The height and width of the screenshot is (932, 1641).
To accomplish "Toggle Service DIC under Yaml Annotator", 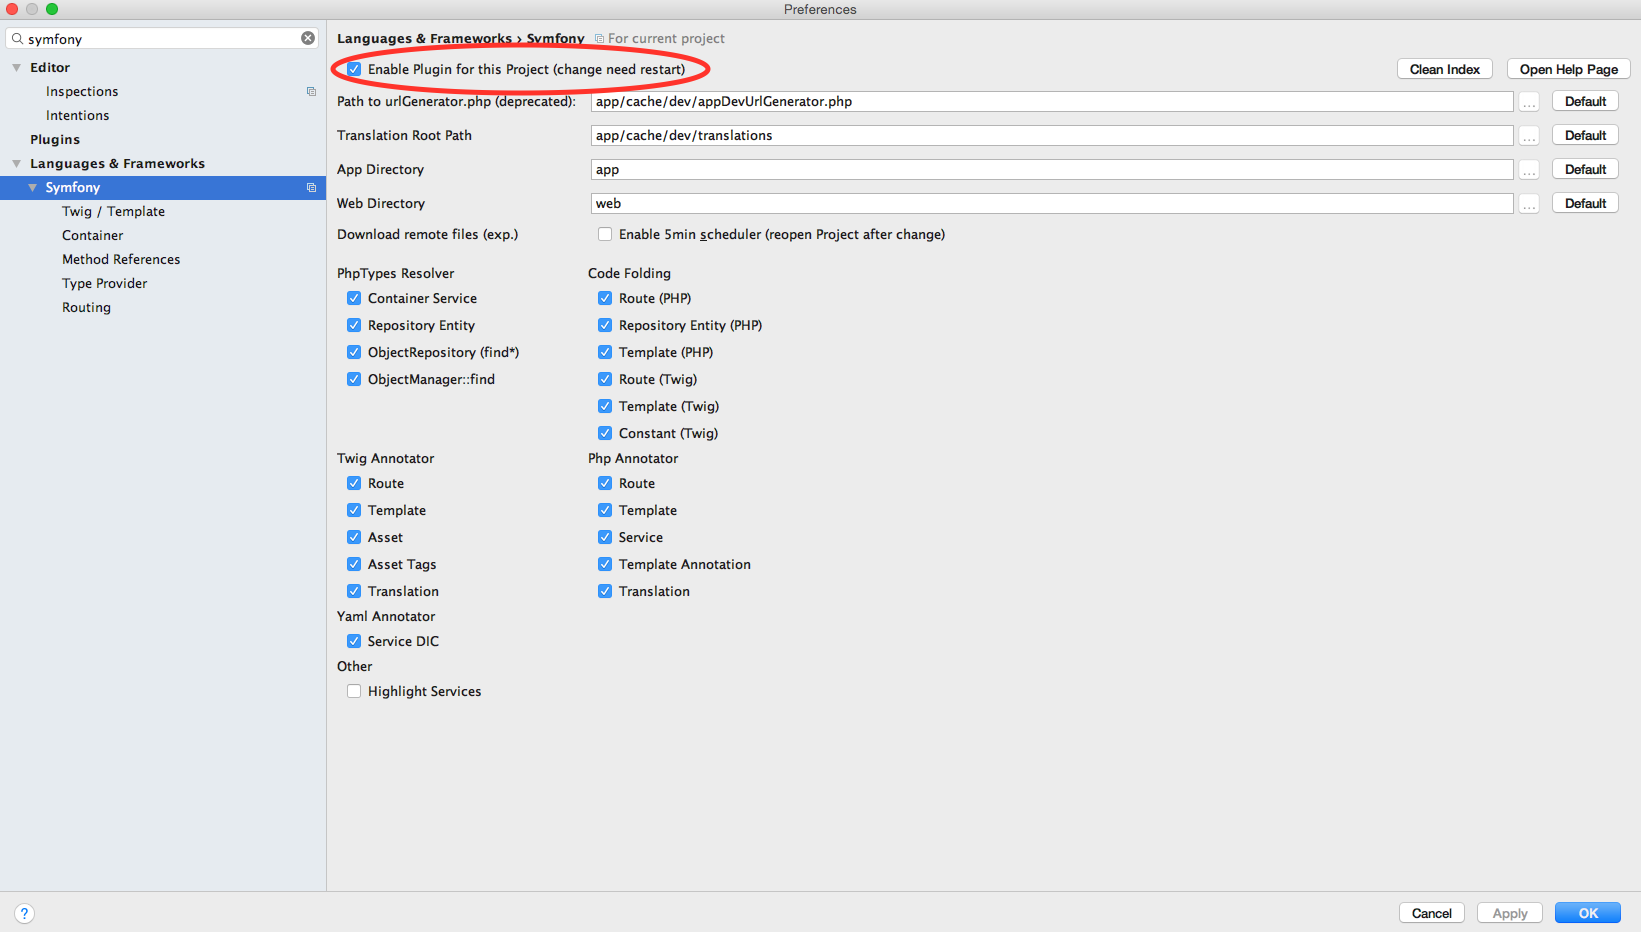I will [x=354, y=641].
